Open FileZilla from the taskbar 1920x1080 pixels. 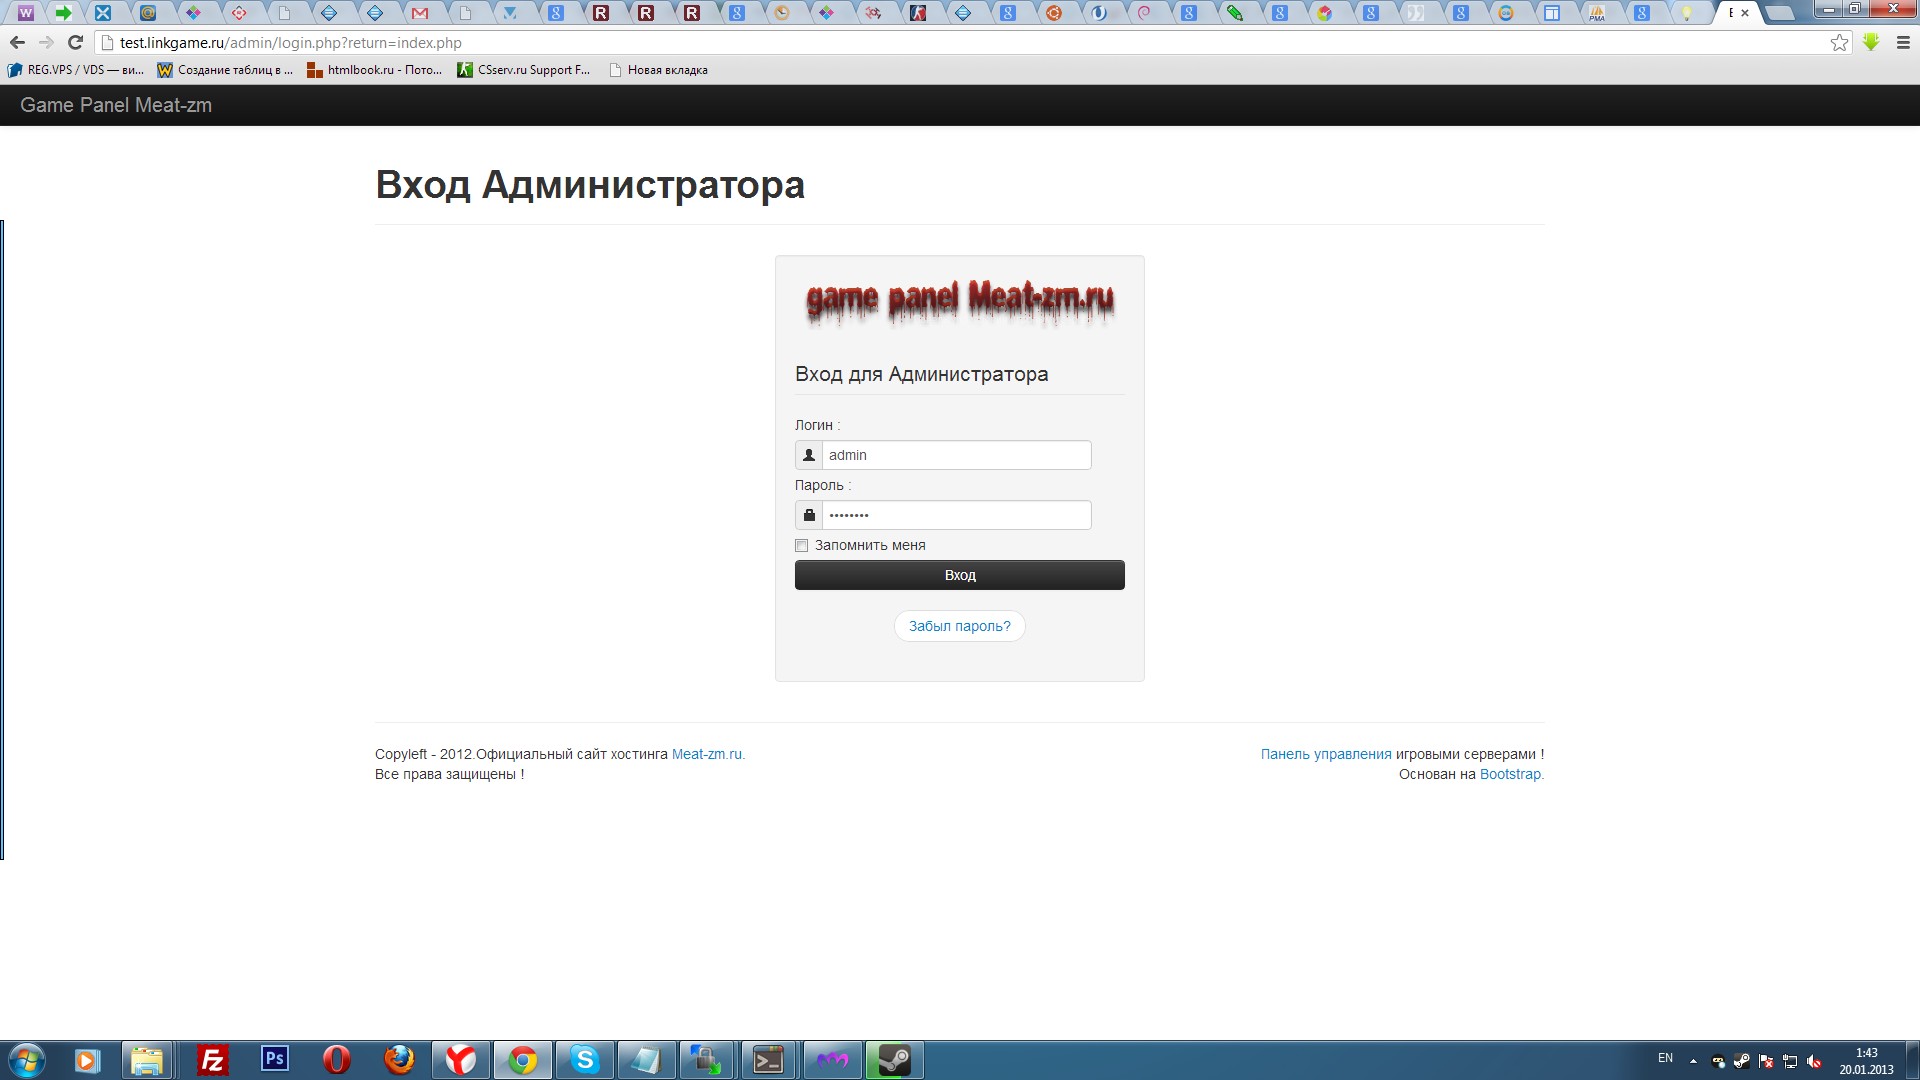click(x=212, y=1060)
